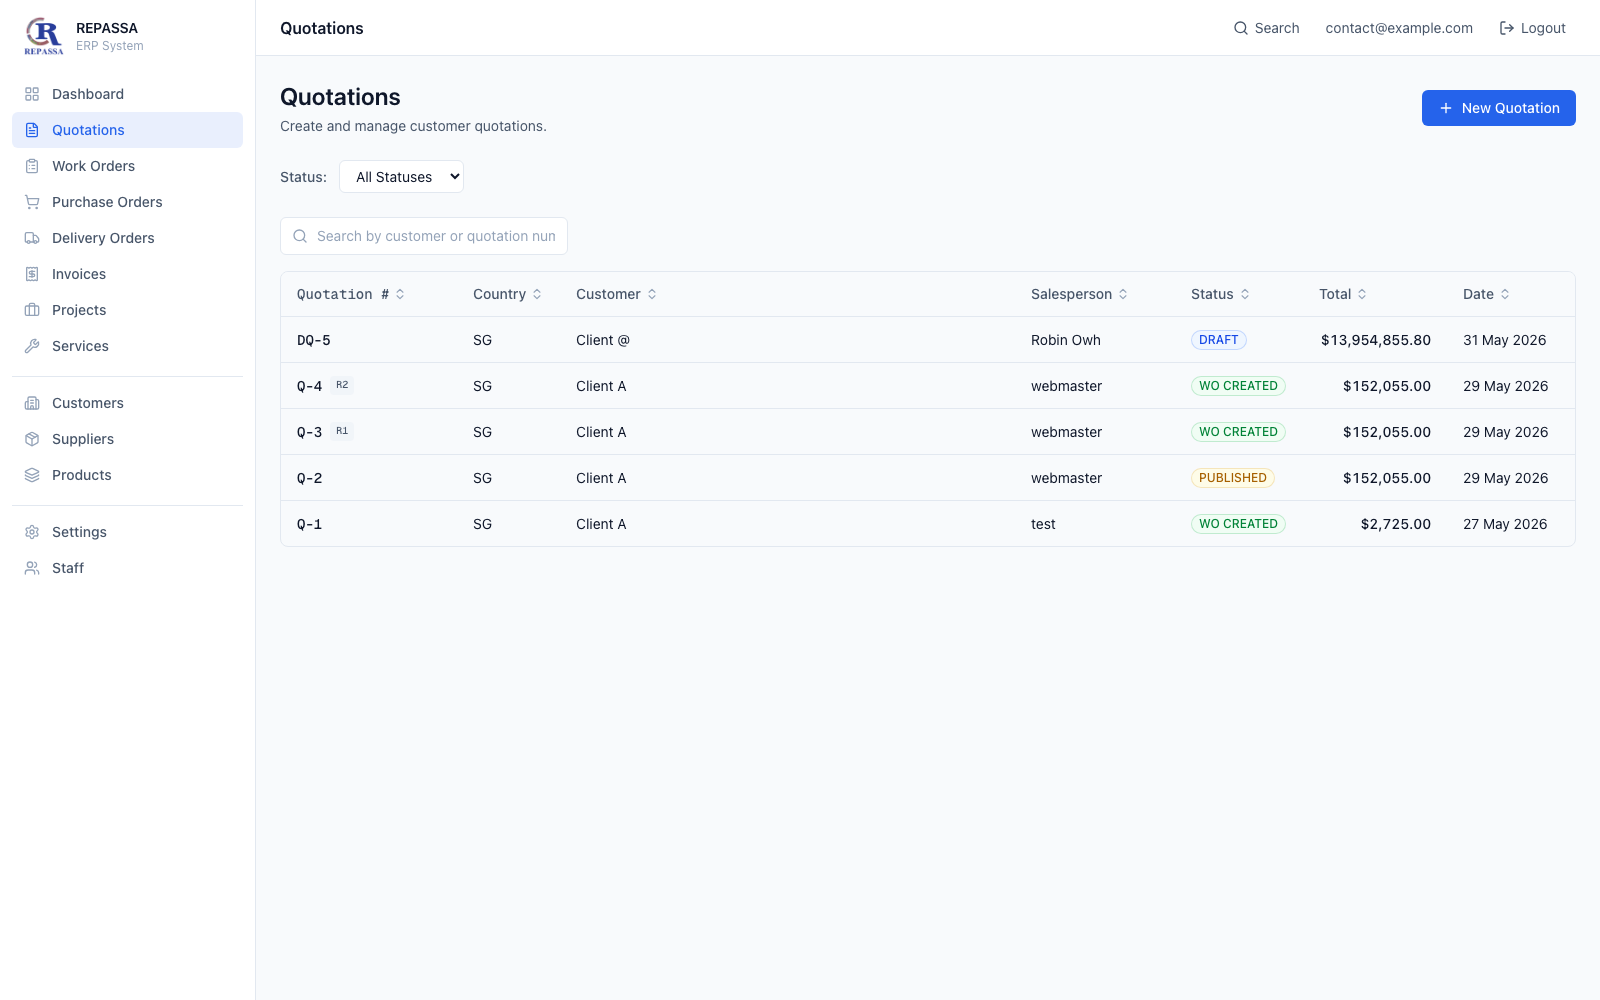This screenshot has height=1000, width=1600.
Task: Sort by Country using its sort arrows
Action: tap(537, 294)
